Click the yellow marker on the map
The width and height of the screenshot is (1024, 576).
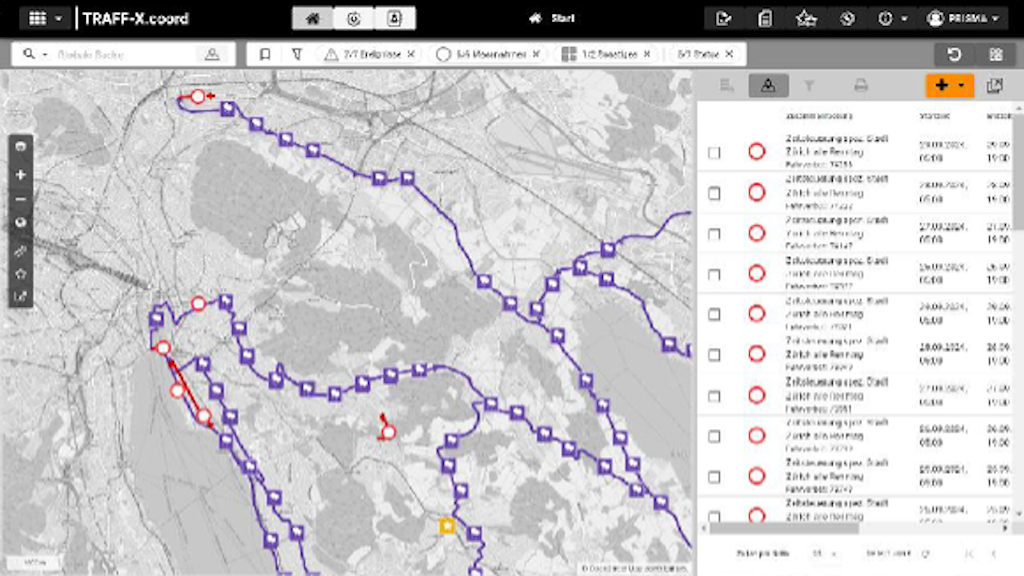click(447, 525)
